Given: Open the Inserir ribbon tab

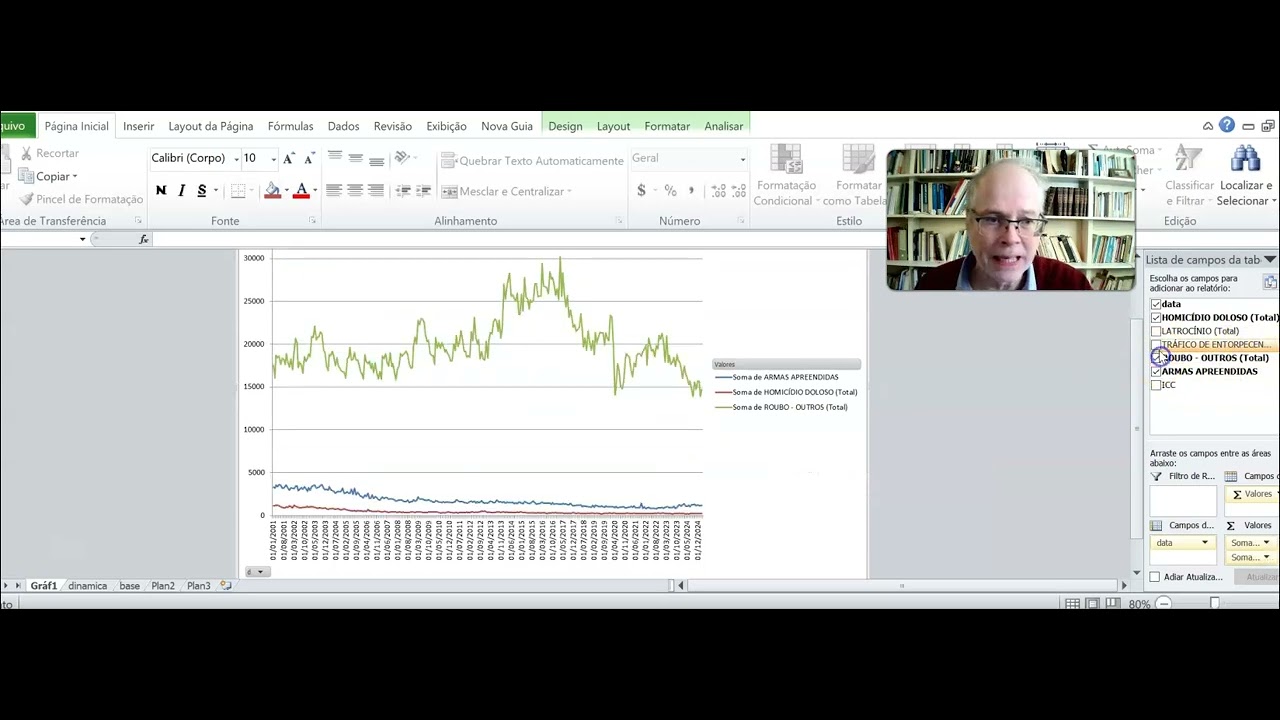Looking at the screenshot, I should [139, 126].
